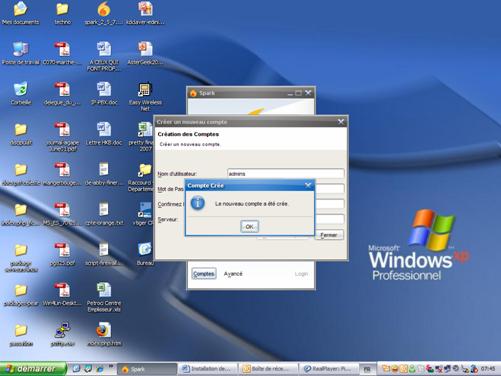Image resolution: width=501 pixels, height=376 pixels.
Task: Click the greyed Login button in Spark
Action: [301, 274]
